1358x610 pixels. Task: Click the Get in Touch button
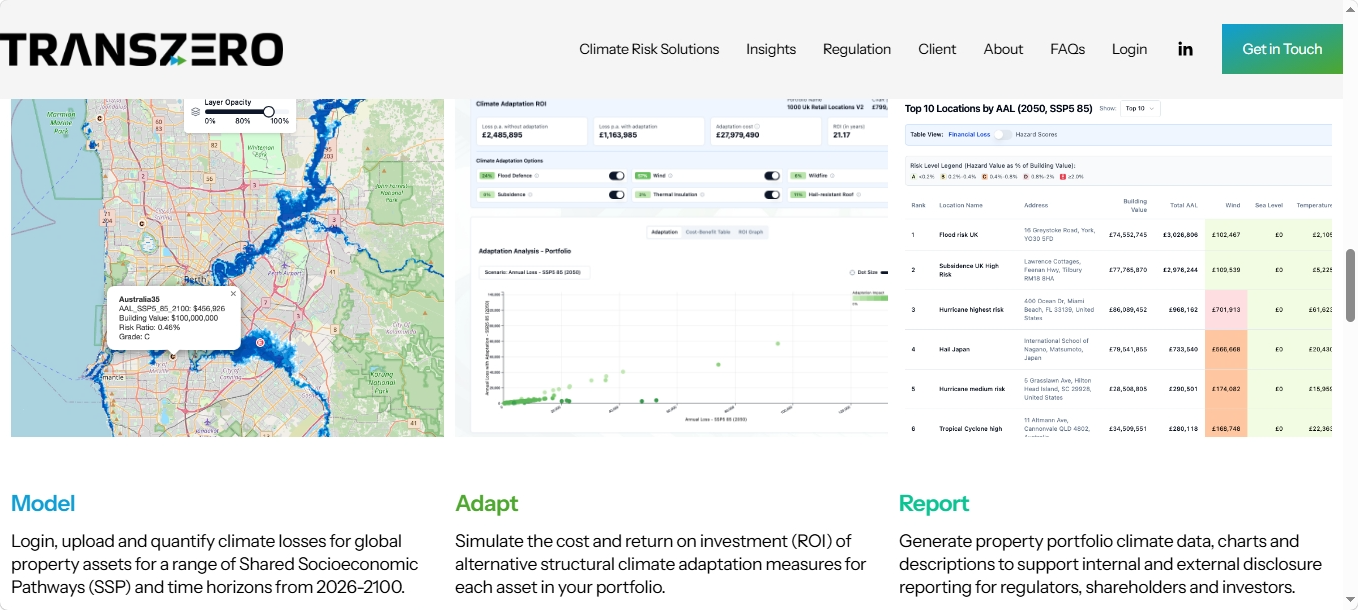(1282, 49)
